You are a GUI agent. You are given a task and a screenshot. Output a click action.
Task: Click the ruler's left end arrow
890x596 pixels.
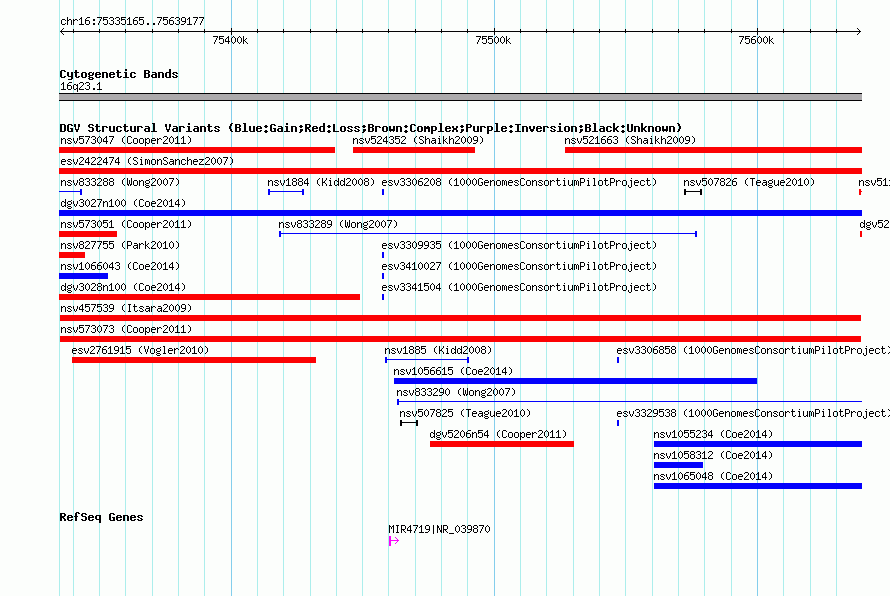(62, 31)
